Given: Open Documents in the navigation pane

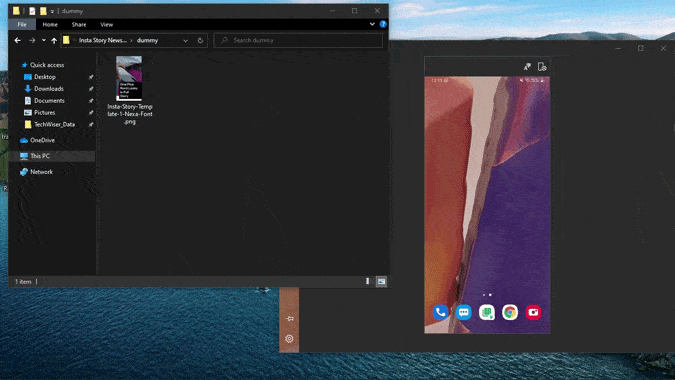Looking at the screenshot, I should click(49, 101).
